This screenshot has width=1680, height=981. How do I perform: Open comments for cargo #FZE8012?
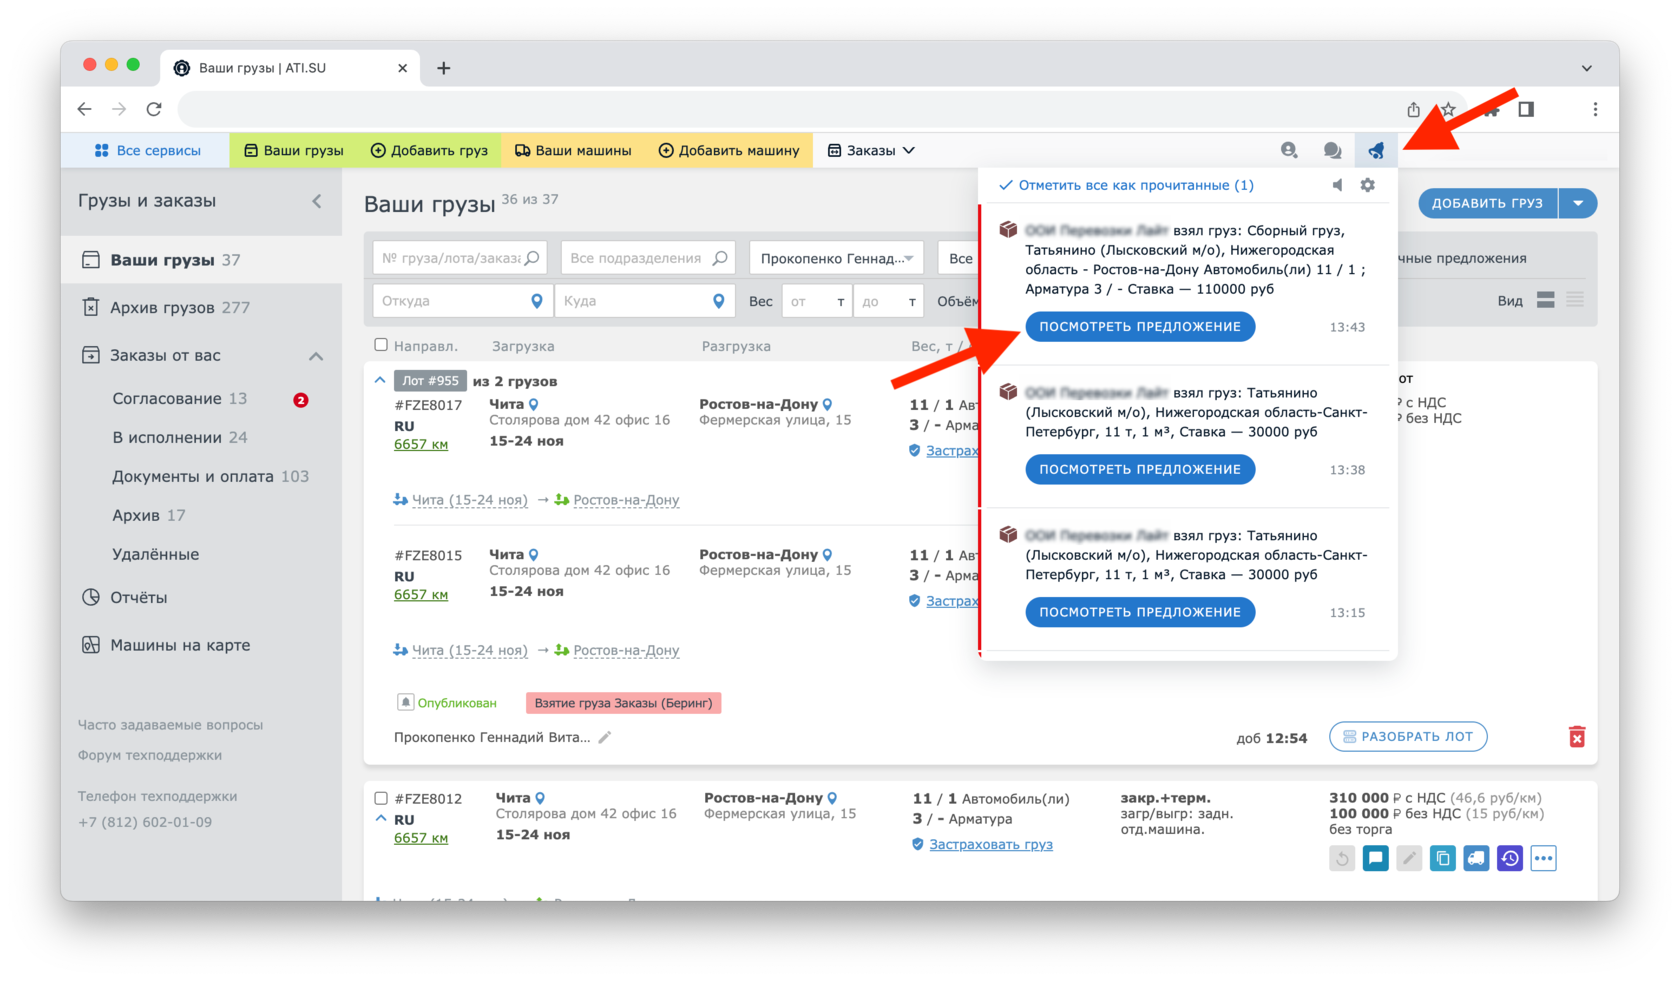pyautogui.click(x=1376, y=858)
